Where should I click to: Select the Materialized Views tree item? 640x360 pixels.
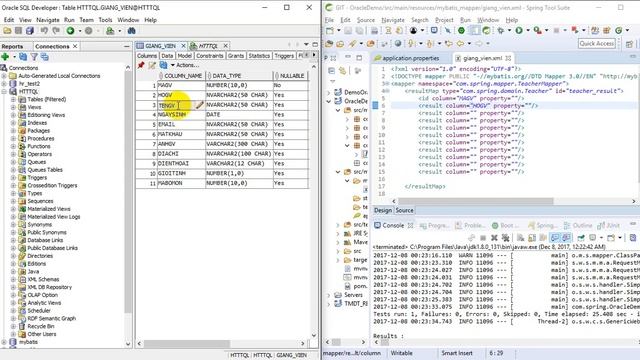click(49, 209)
